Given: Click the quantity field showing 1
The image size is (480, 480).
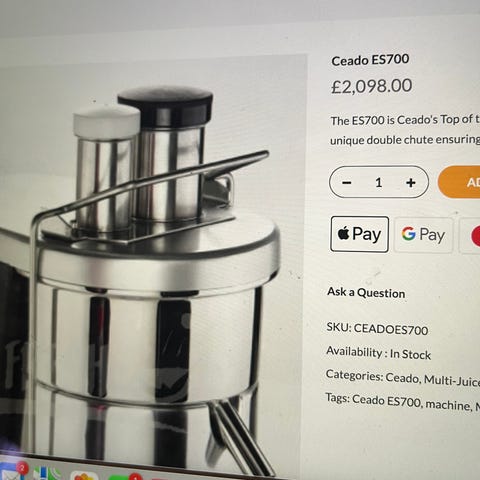Looking at the screenshot, I should pos(378,183).
